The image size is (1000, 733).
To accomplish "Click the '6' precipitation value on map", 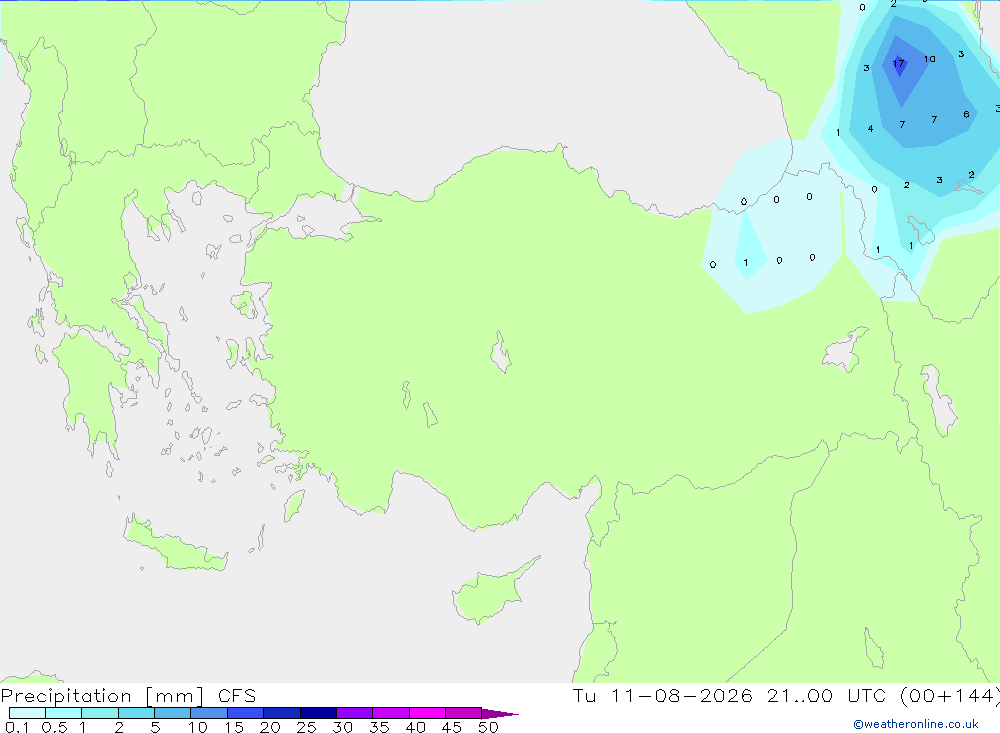I will point(966,114).
